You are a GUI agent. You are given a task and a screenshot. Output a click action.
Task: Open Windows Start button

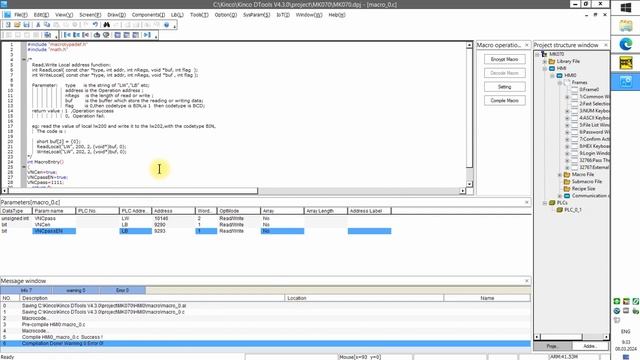pyautogui.click(x=625, y=7)
